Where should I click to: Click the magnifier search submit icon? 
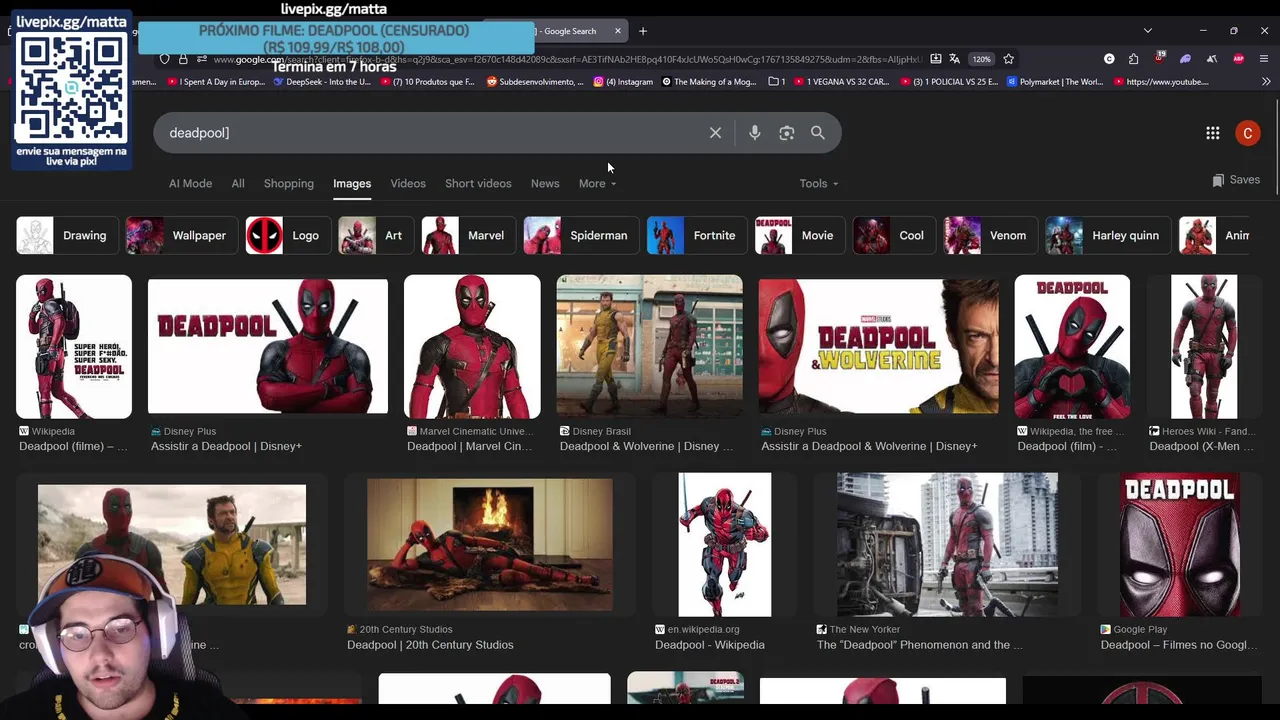(x=818, y=133)
